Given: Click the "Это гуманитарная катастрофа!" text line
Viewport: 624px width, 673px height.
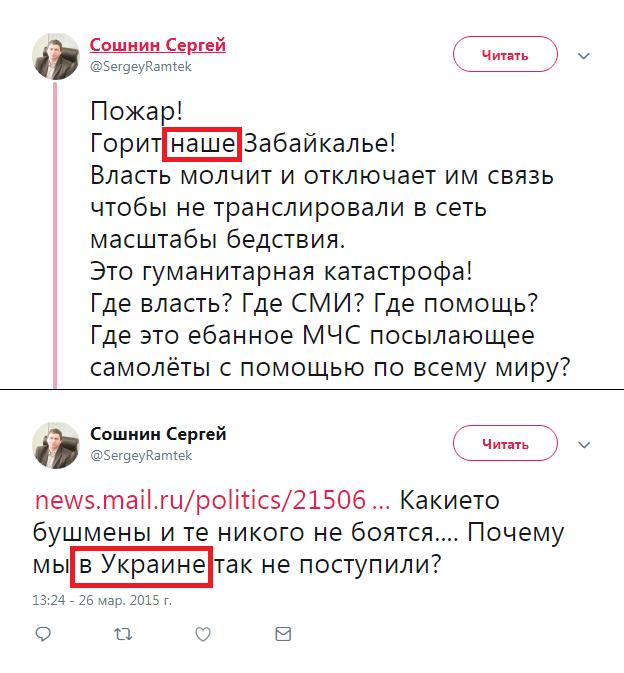Looking at the screenshot, I should (281, 271).
